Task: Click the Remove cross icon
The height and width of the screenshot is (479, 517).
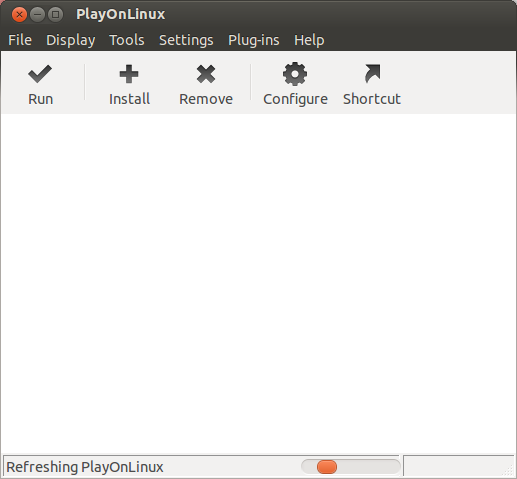Action: pyautogui.click(x=206, y=74)
